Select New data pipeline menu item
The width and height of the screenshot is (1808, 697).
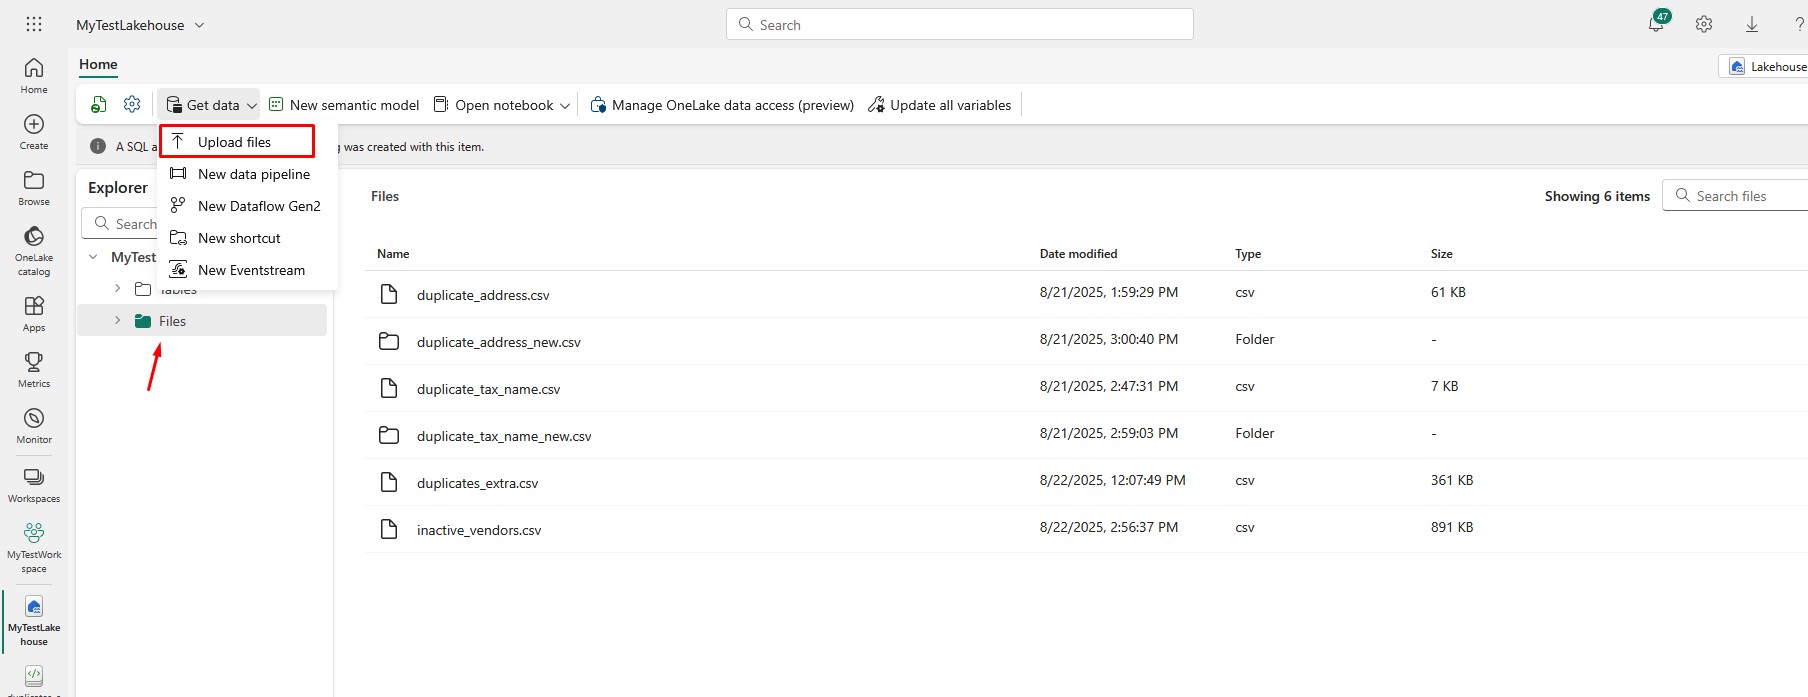point(247,174)
